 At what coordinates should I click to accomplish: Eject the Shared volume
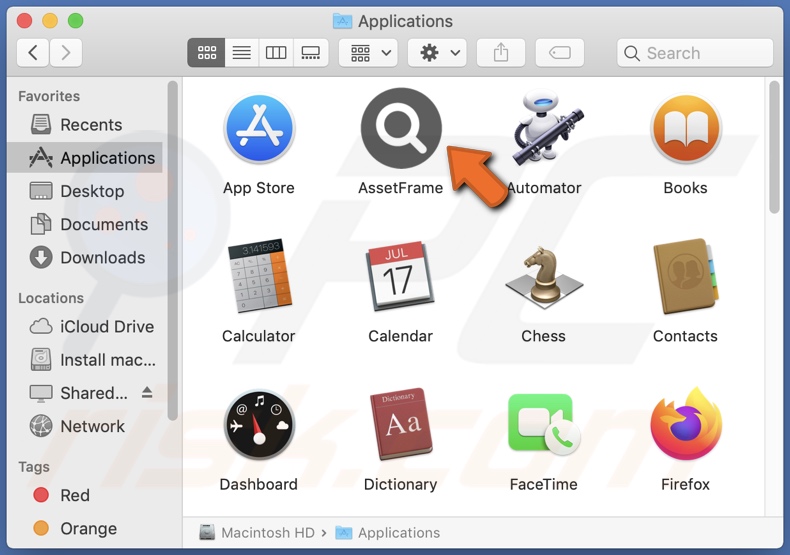tap(147, 392)
